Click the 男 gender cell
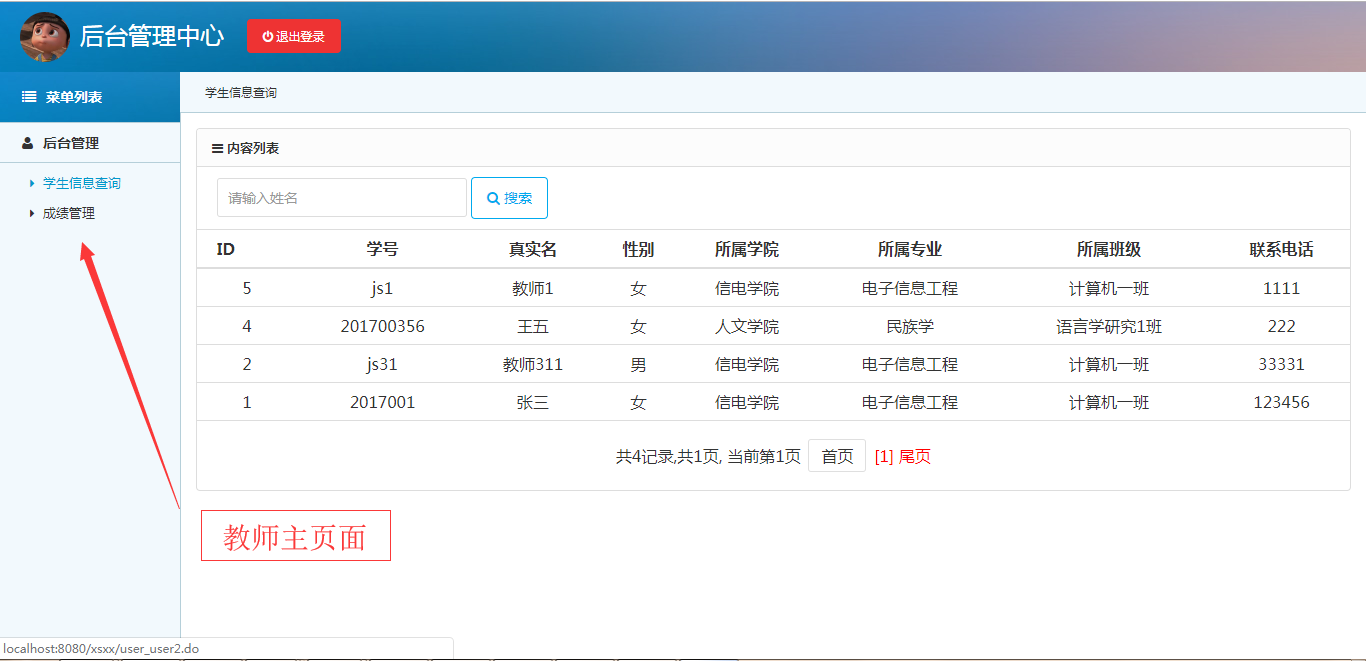Screen dimensions: 1366x661 (x=638, y=364)
